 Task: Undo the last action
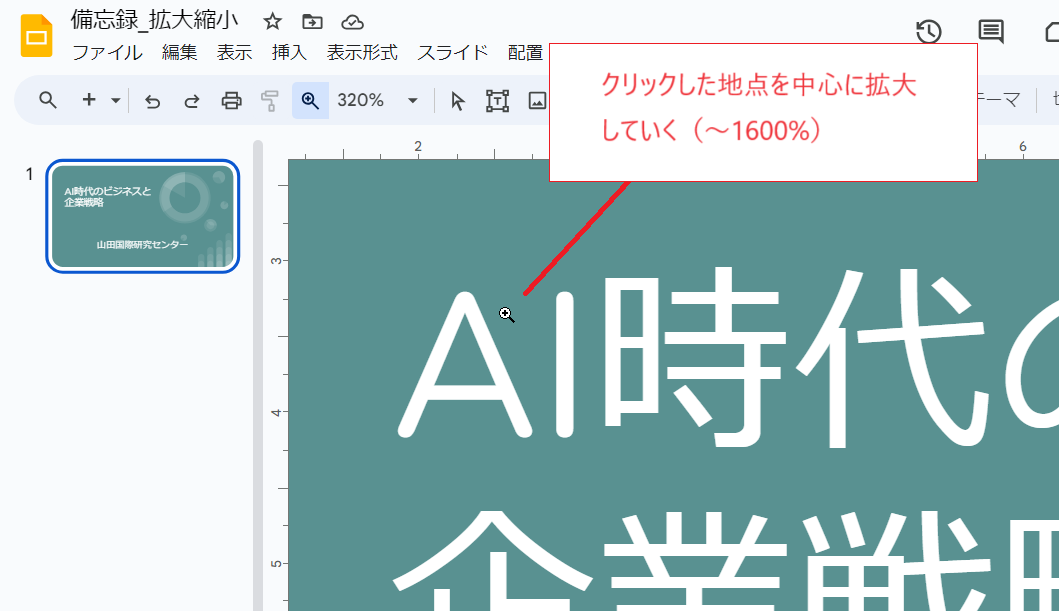[153, 101]
